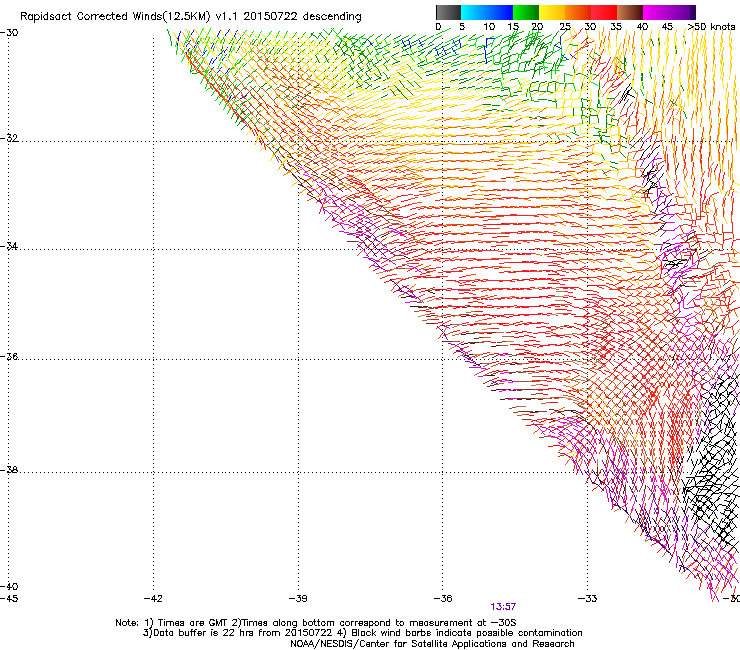The height and width of the screenshot is (650, 740).
Task: Pick the blue 10–15 knots legend segment
Action: pyautogui.click(x=500, y=12)
